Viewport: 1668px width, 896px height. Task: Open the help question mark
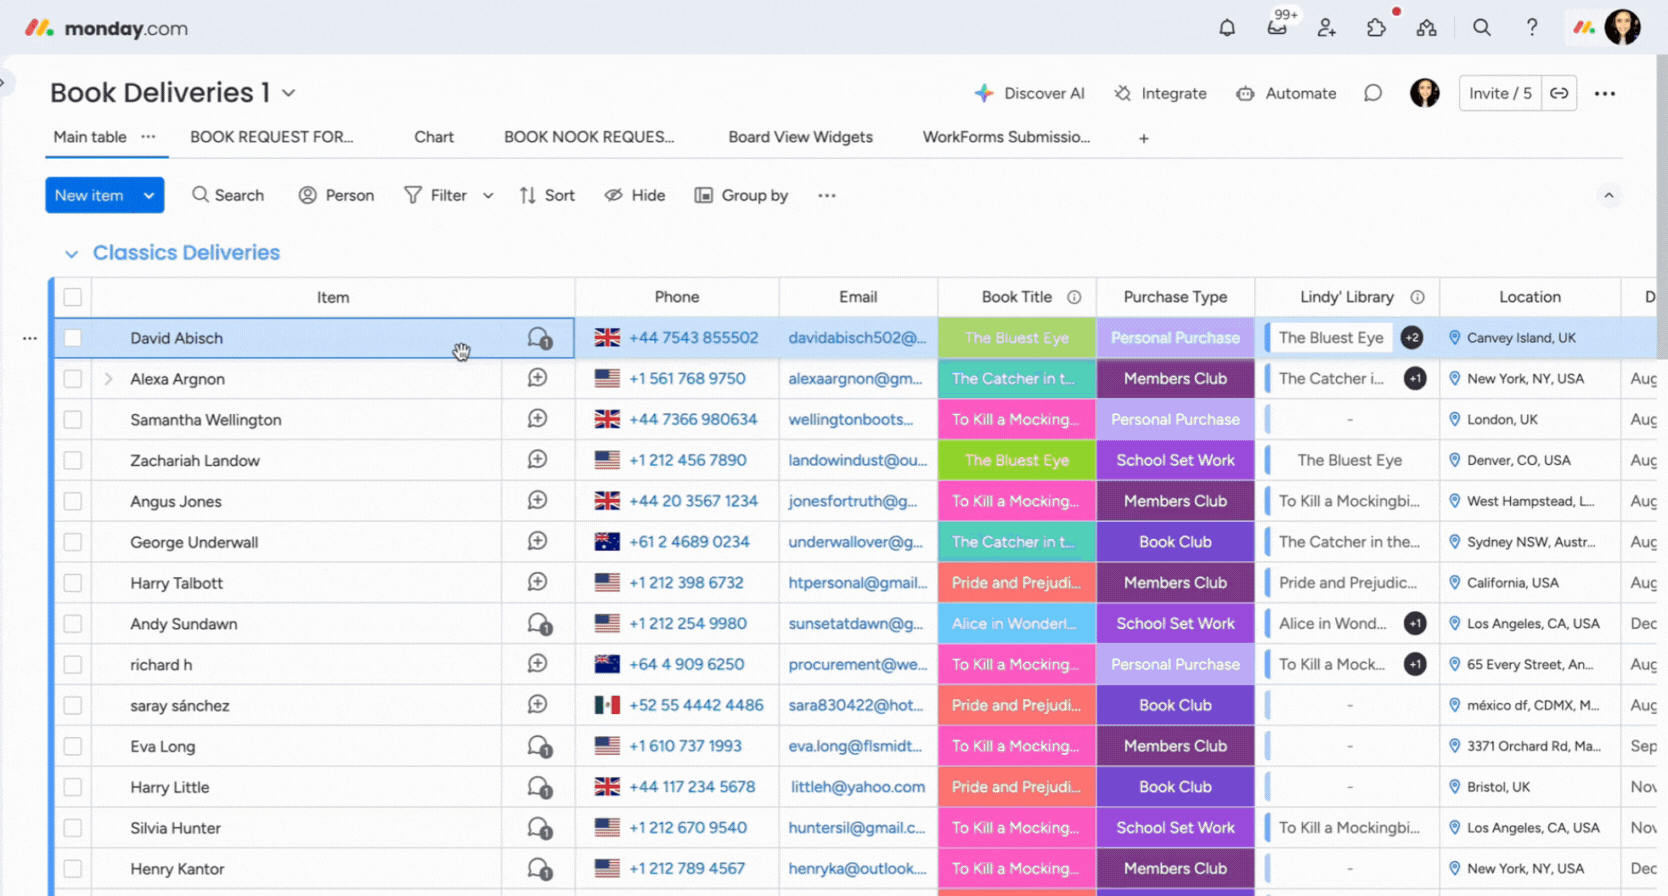pyautogui.click(x=1532, y=28)
